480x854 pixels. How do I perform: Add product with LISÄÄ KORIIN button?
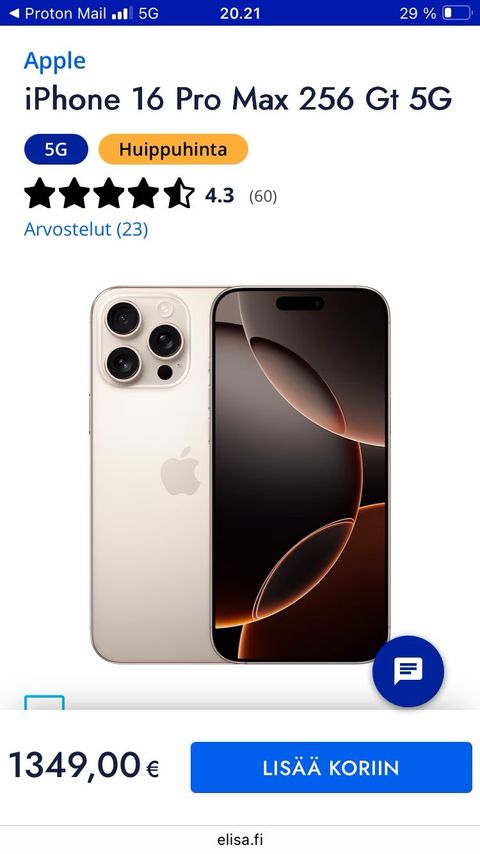(331, 767)
